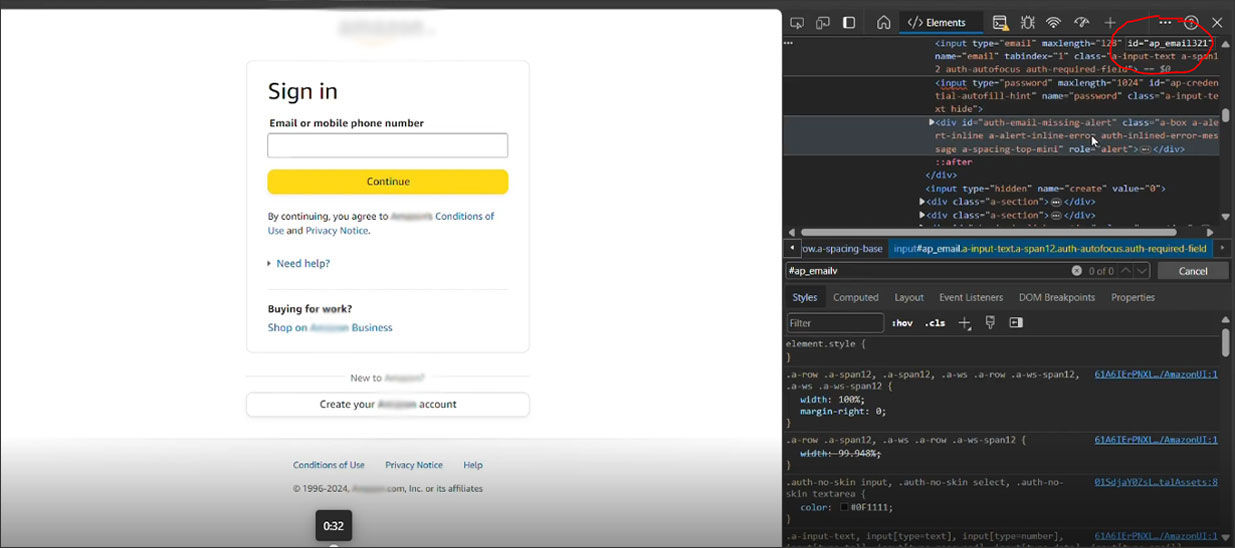Open the footer Help link
1235x549 pixels.
[473, 465]
